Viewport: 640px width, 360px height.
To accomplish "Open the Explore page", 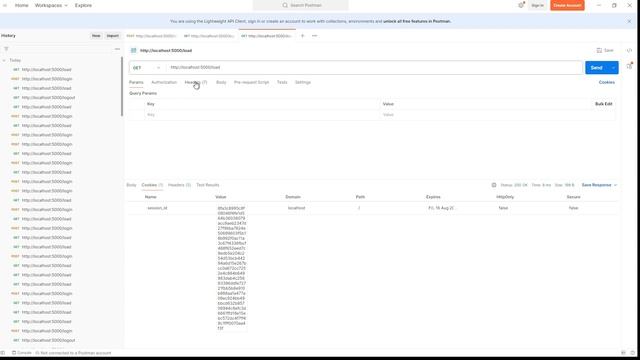I will 83,5.
